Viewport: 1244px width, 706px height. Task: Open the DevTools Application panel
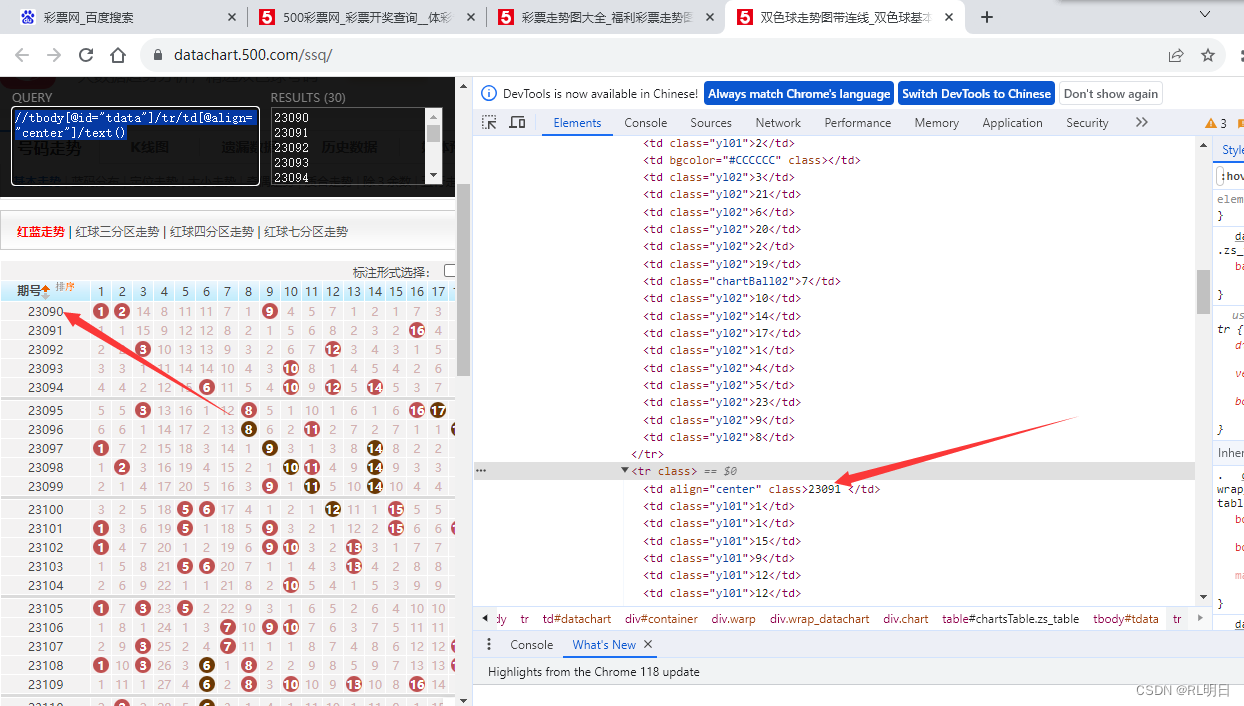coord(1012,123)
